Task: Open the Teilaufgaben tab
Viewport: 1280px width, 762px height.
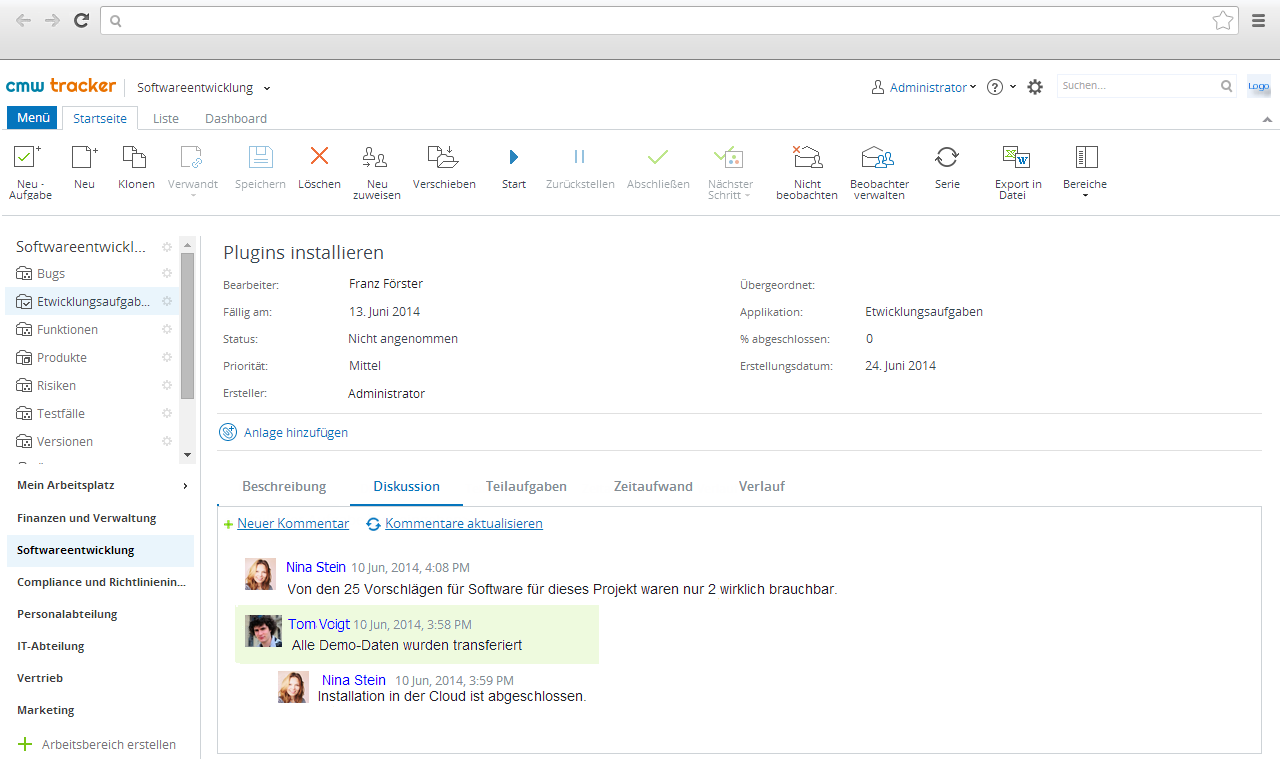Action: pos(526,486)
